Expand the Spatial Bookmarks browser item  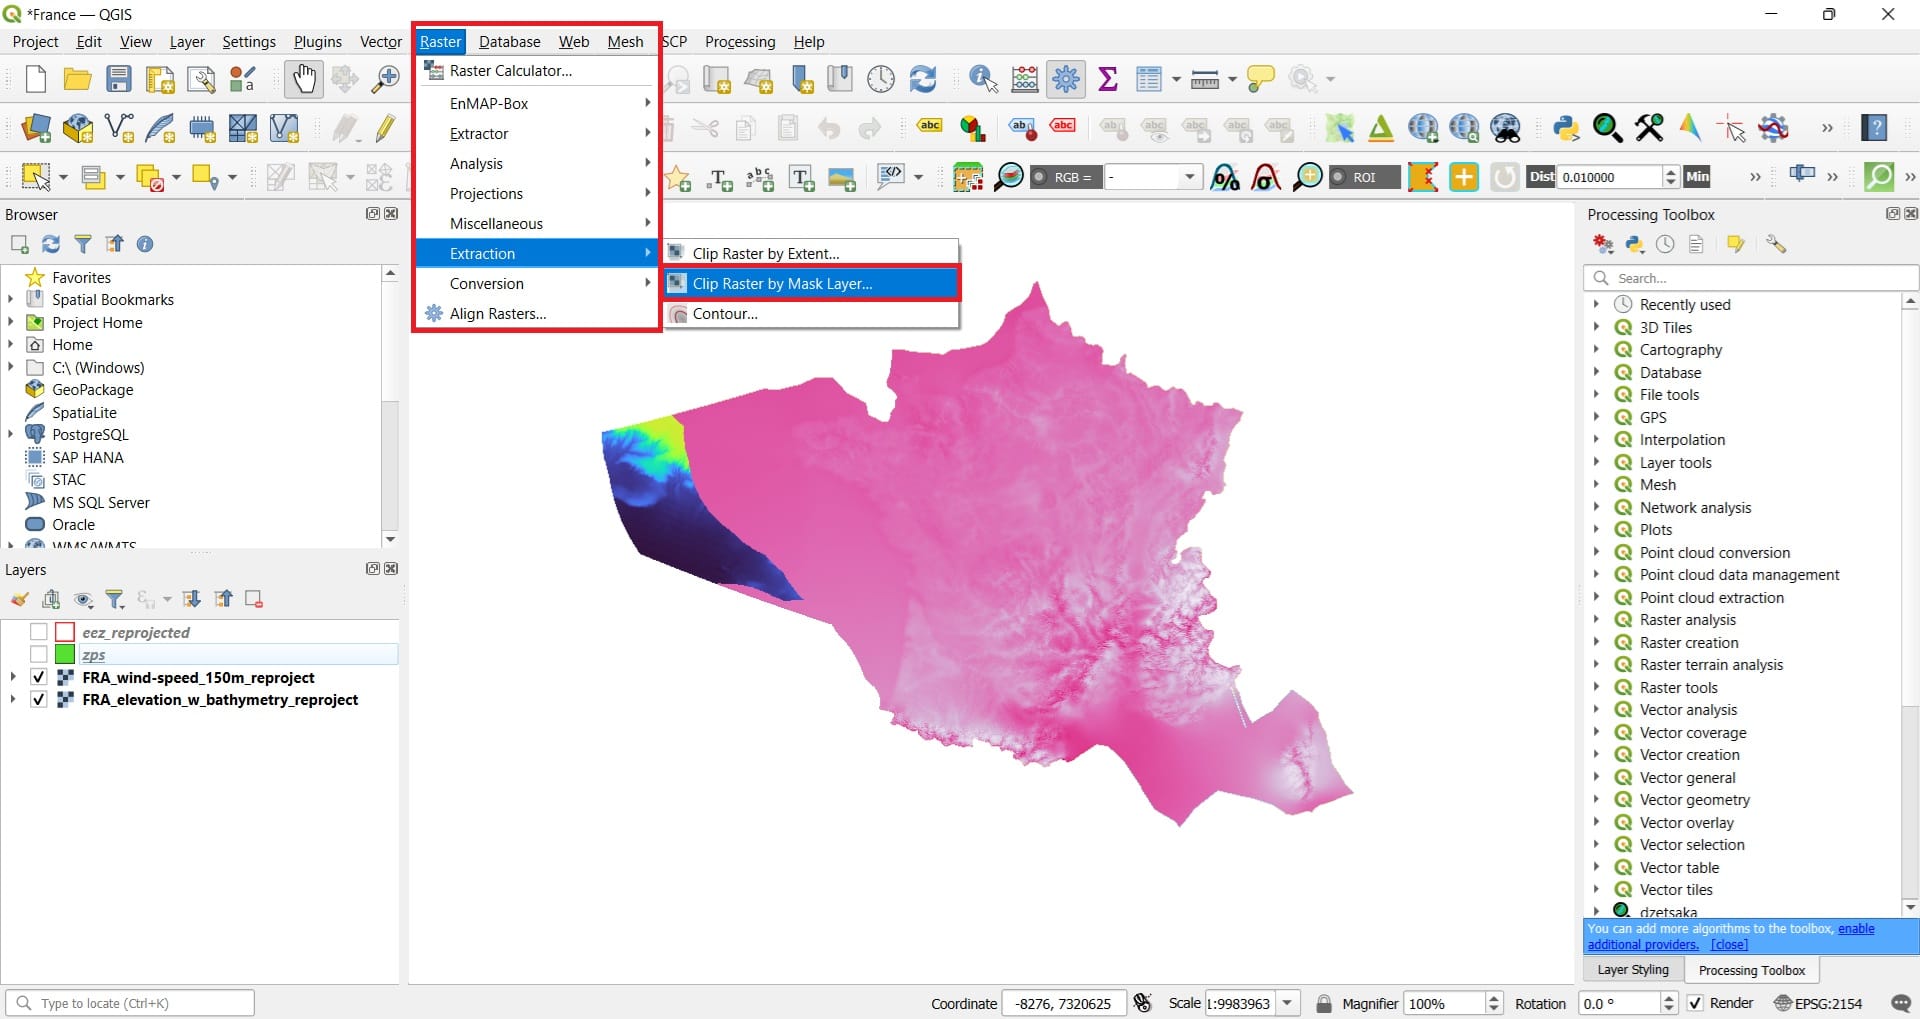point(11,299)
